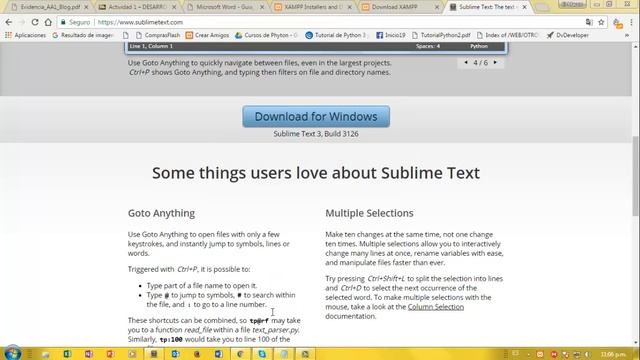Viewport: 640px width, 360px height.
Task: Click the 'Sublime Text 3, Build 3126' text
Action: (316, 134)
